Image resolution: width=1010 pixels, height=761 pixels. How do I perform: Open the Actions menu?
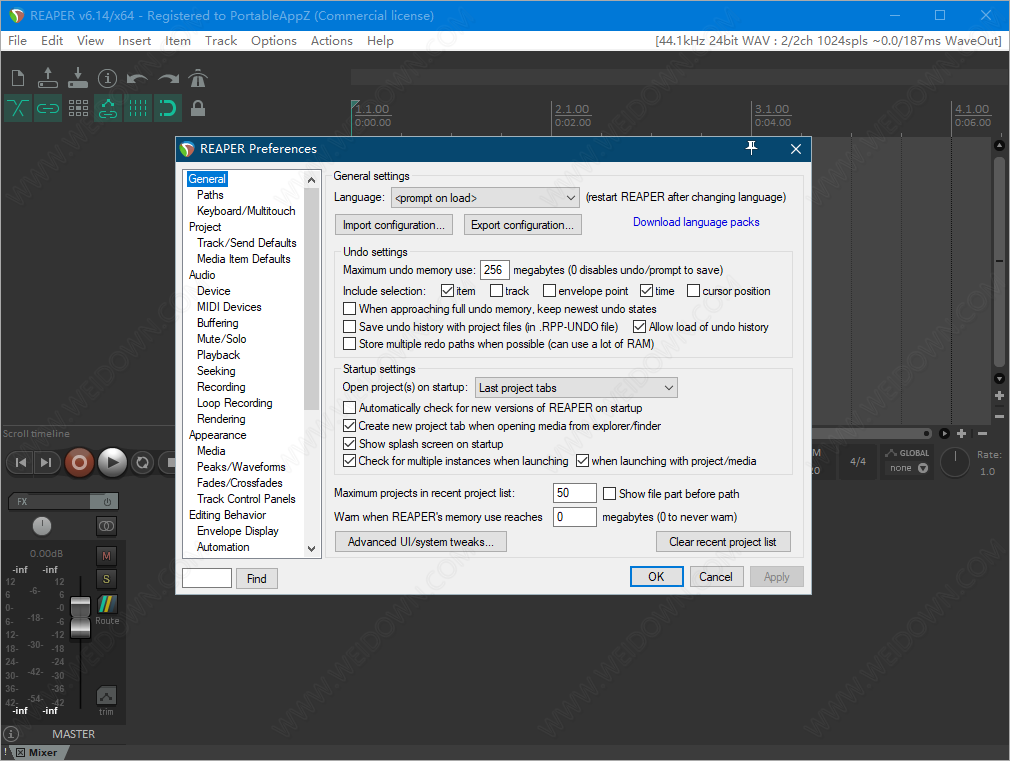(332, 41)
